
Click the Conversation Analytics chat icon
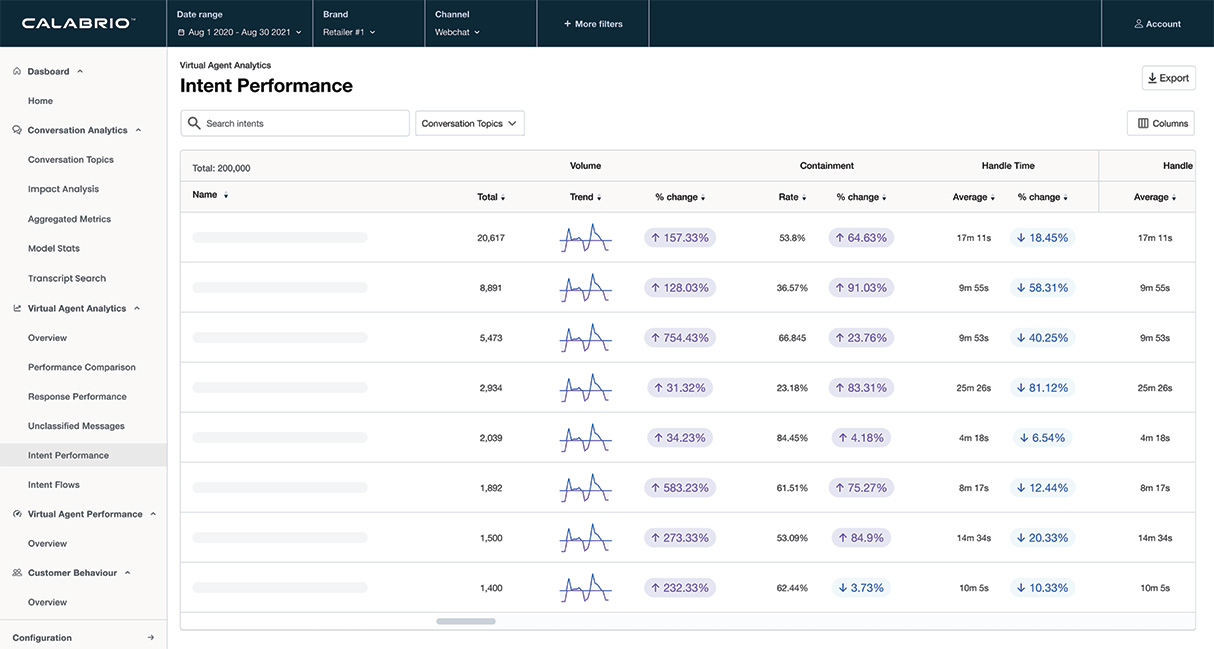pos(17,130)
